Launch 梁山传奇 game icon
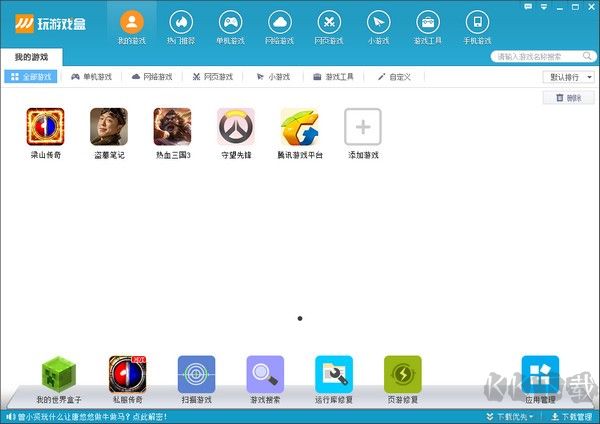600x424 pixels. tap(46, 127)
